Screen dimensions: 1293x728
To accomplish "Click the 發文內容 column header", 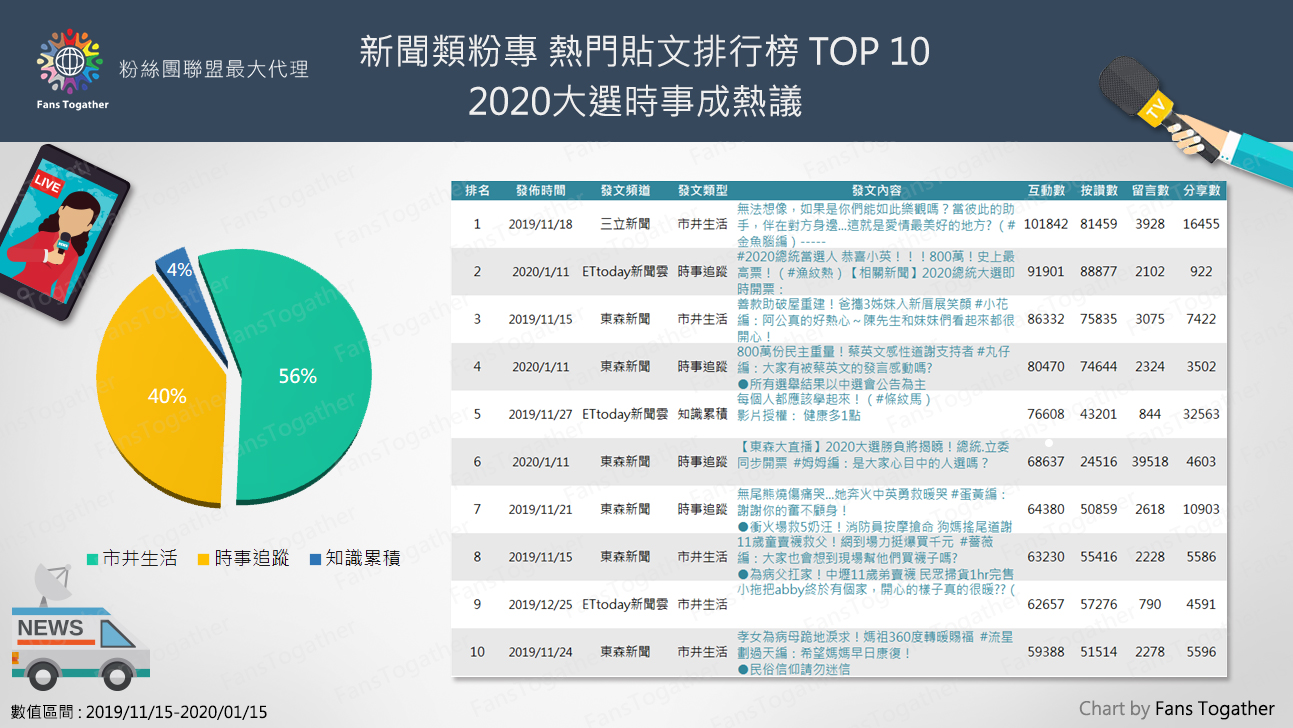I will click(x=876, y=190).
